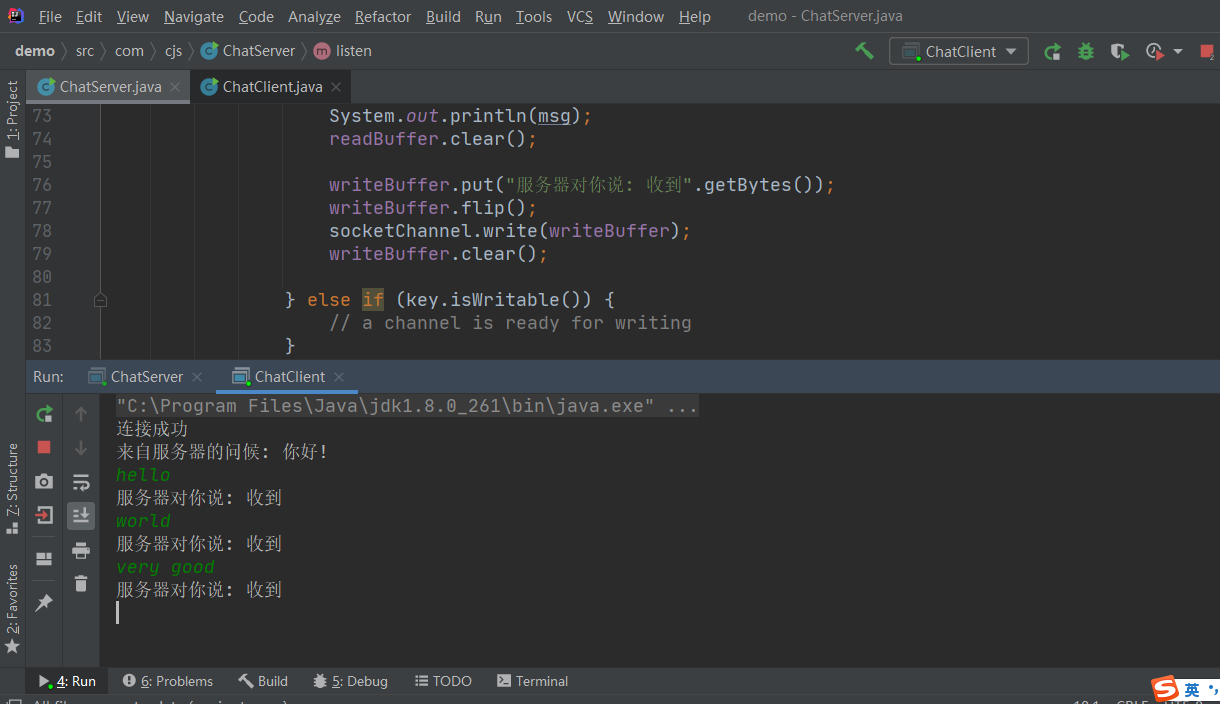
Task: Run with Coverage from the top toolbar
Action: [x=1120, y=51]
